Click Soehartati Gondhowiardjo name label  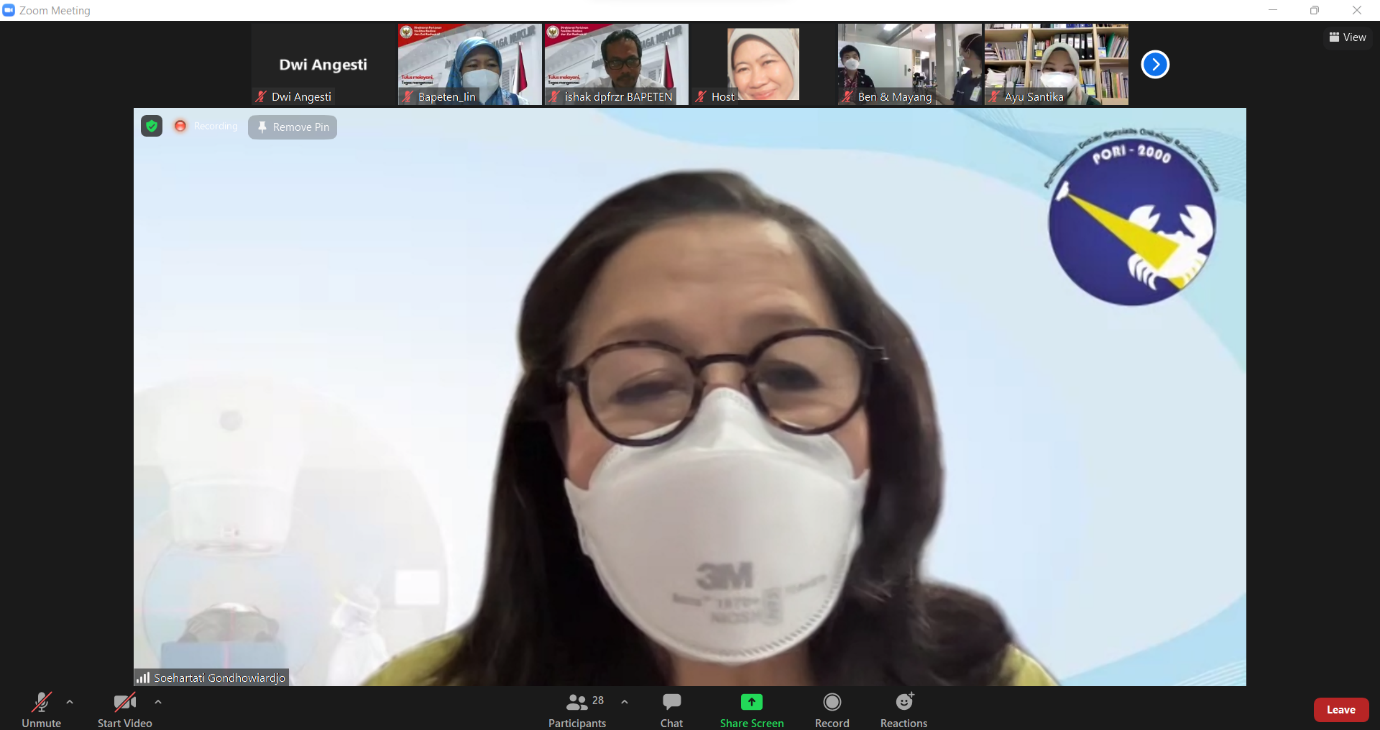coord(220,678)
